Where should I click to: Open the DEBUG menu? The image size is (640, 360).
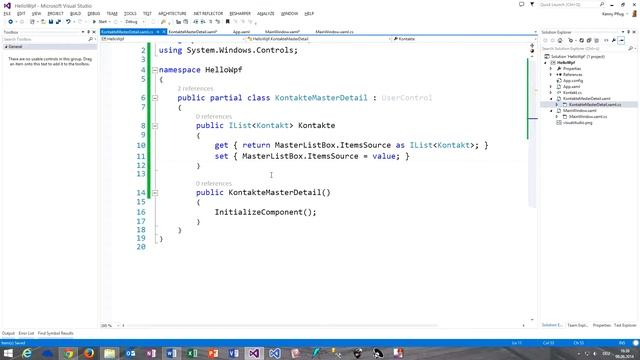point(93,13)
